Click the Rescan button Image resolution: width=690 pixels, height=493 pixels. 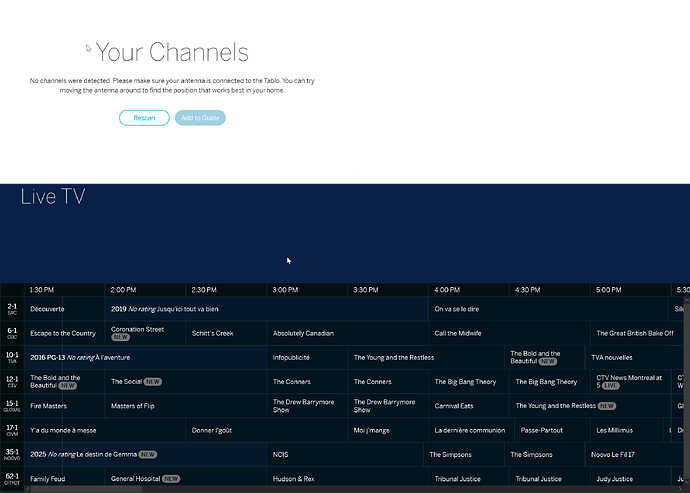click(x=144, y=118)
